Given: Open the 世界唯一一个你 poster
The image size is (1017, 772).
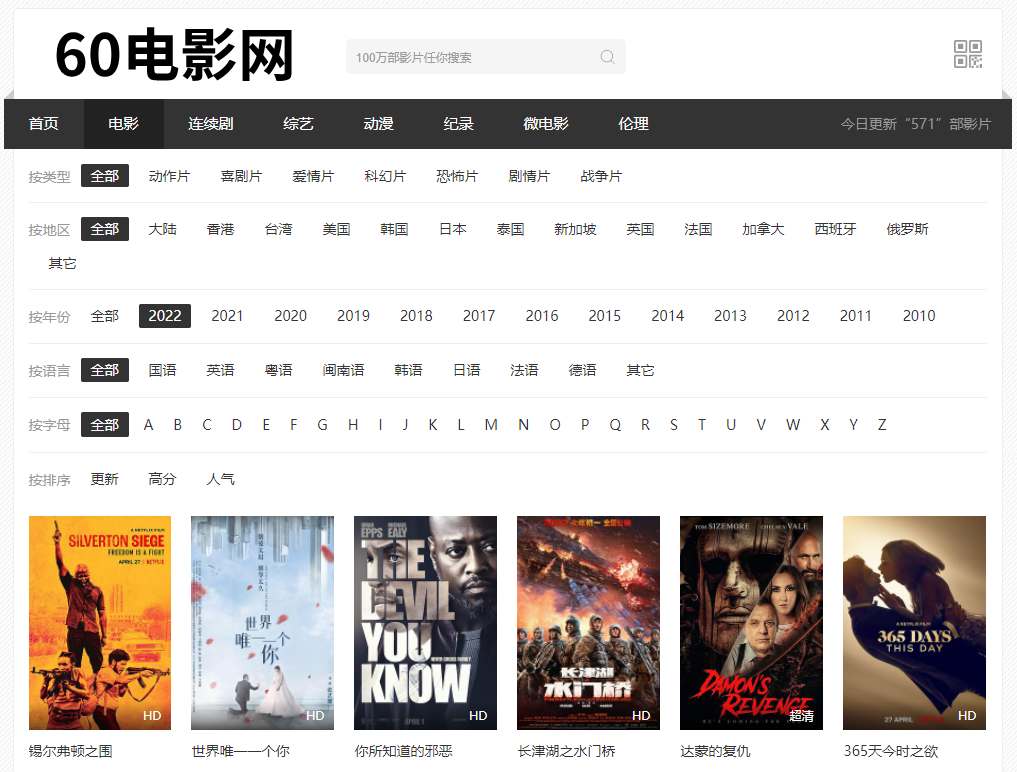Looking at the screenshot, I should [x=263, y=623].
